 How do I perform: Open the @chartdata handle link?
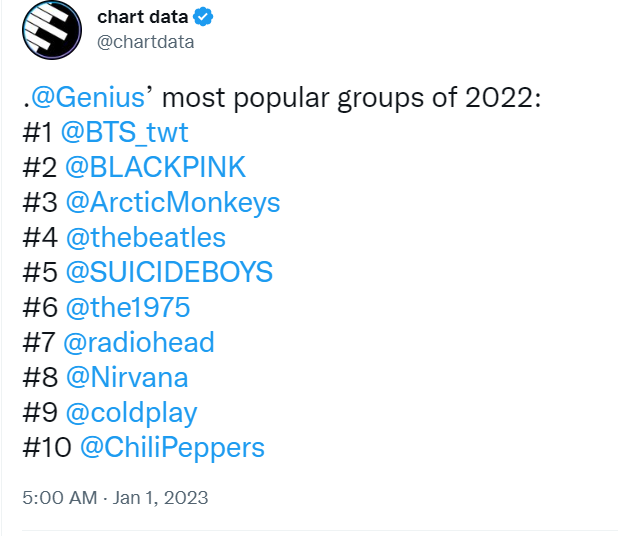(146, 42)
